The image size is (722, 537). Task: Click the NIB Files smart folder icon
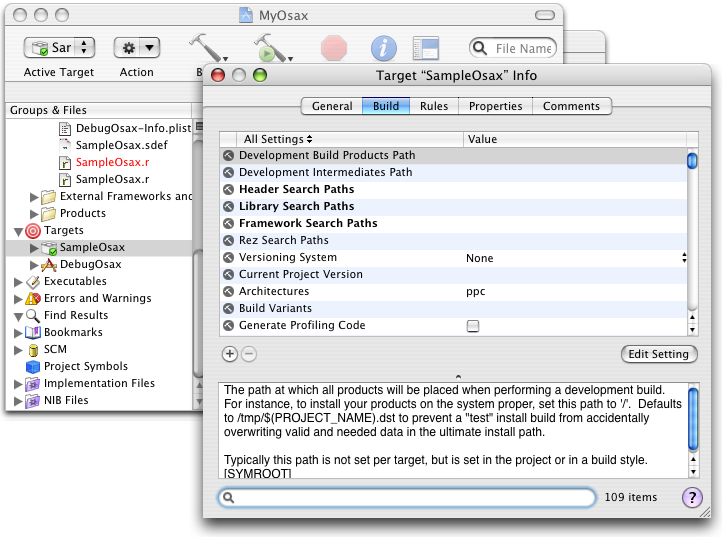[x=33, y=401]
